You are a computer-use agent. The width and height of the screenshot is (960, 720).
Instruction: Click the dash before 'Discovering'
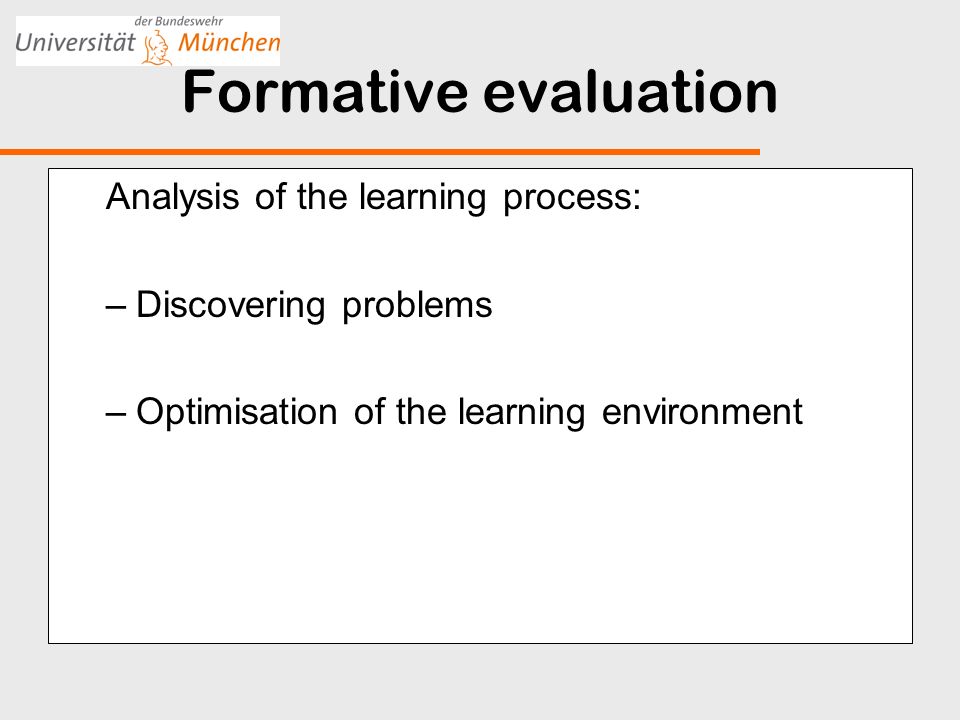pos(116,306)
